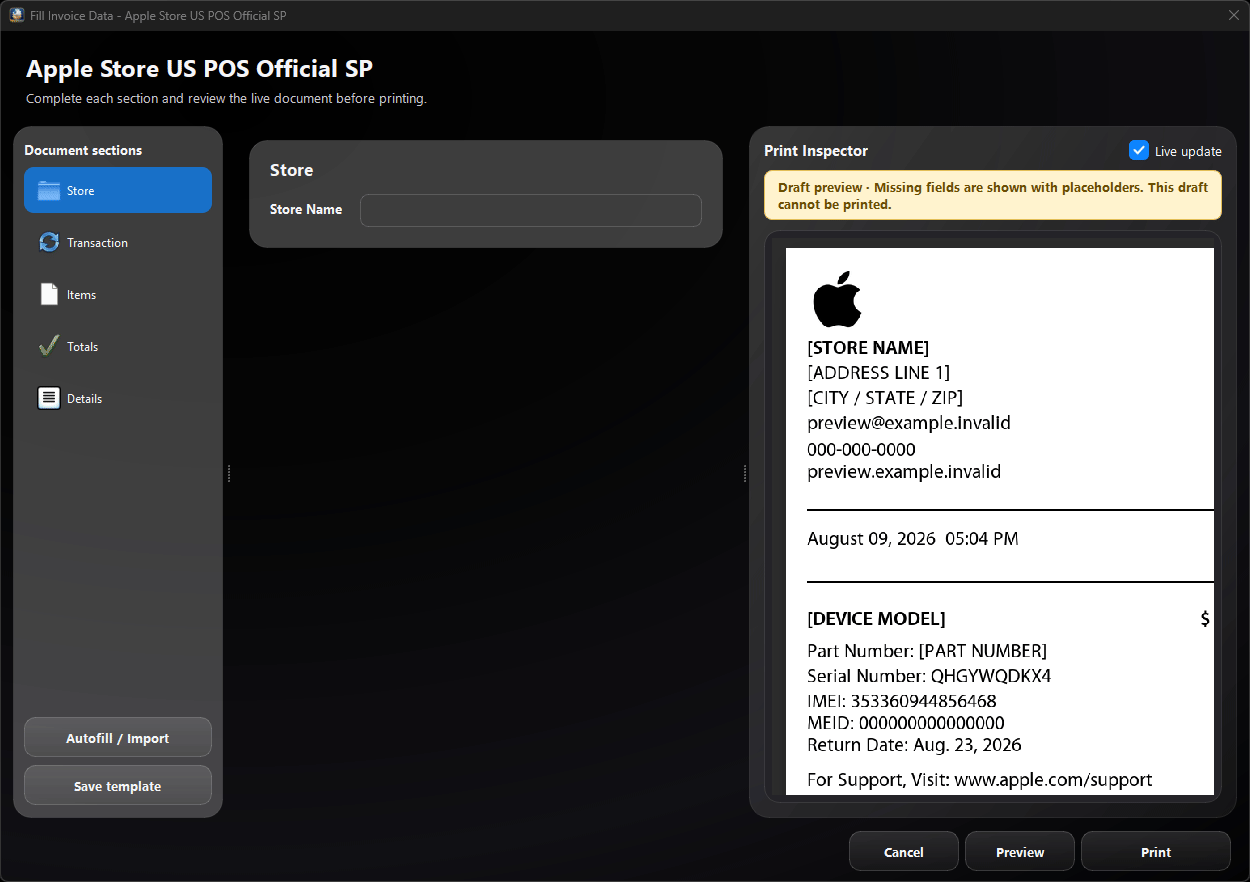
Task: Click the August 09, 2026 05:04 PM date
Action: 913,539
